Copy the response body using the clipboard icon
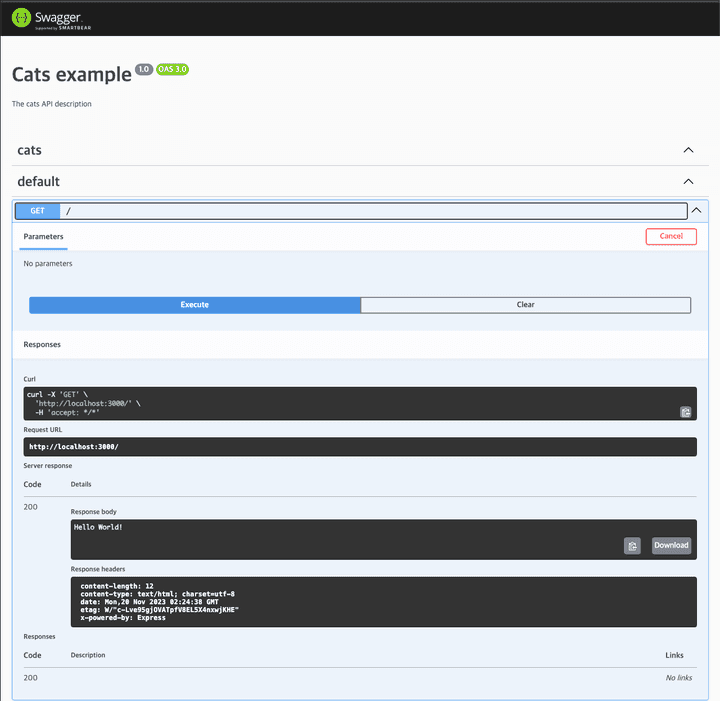 [x=632, y=545]
